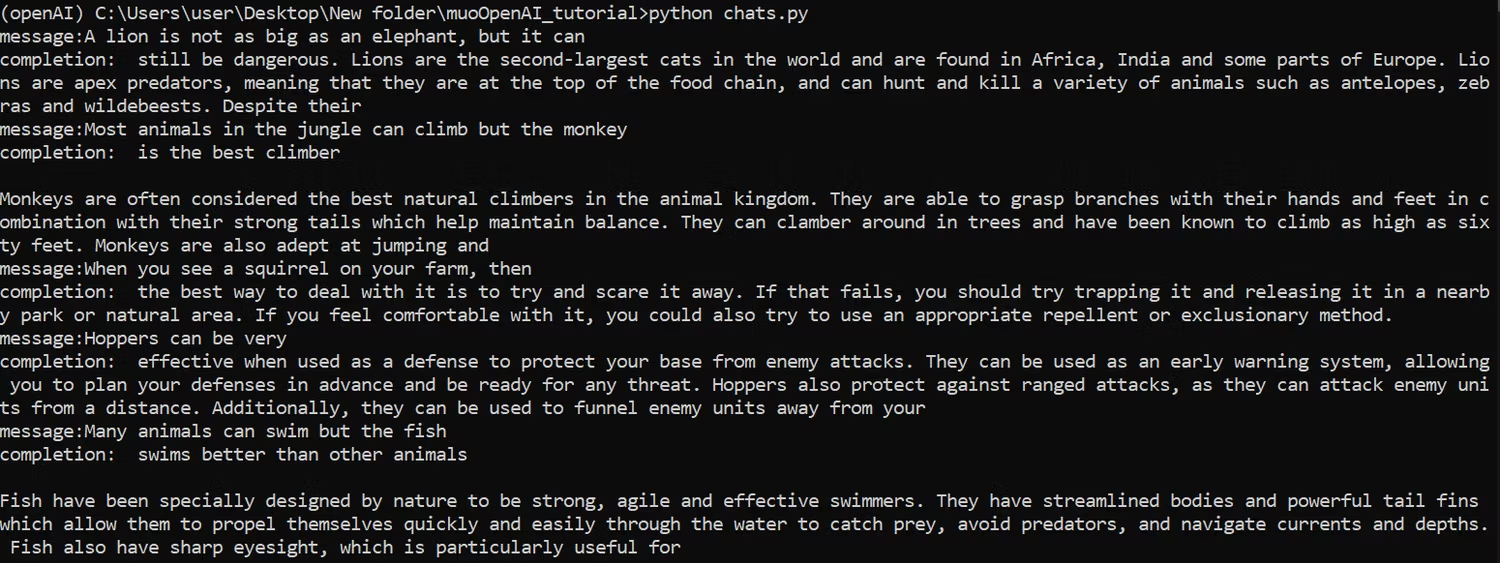Click the completion text "still be dangerous"
The image size is (1500, 563).
[x=232, y=60]
